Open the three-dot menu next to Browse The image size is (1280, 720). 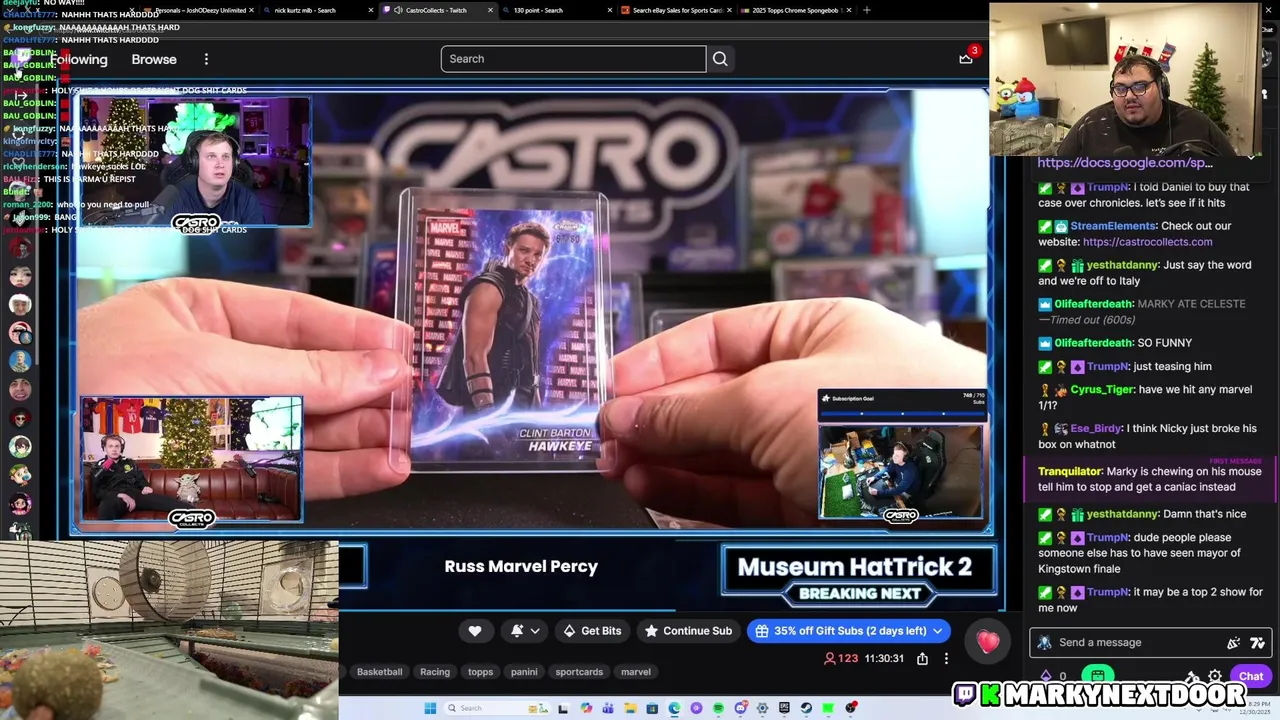point(206,59)
